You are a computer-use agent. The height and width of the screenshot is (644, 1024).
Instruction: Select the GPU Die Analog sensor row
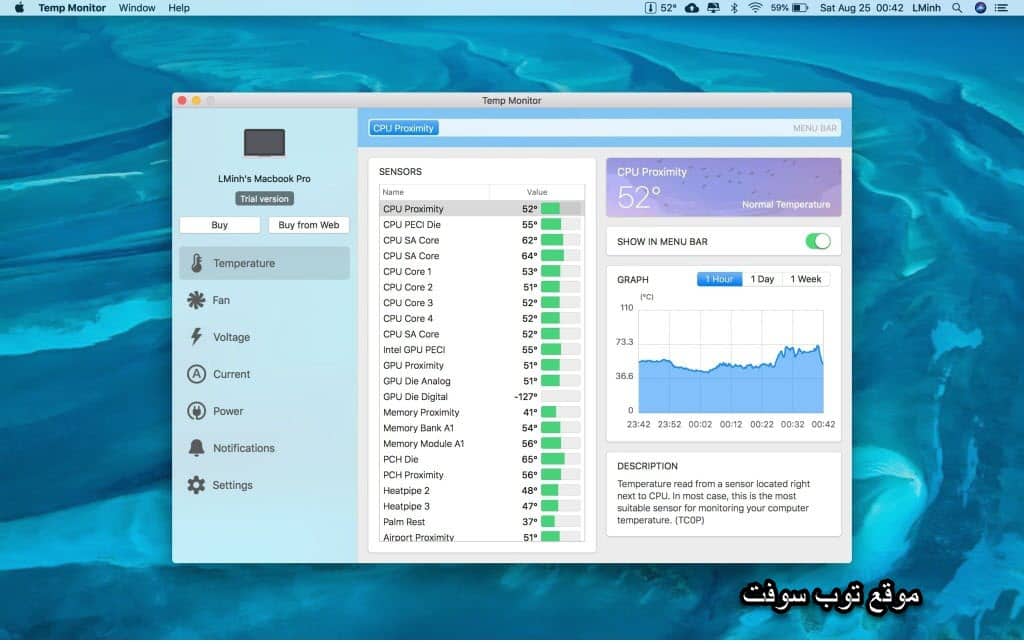[481, 381]
